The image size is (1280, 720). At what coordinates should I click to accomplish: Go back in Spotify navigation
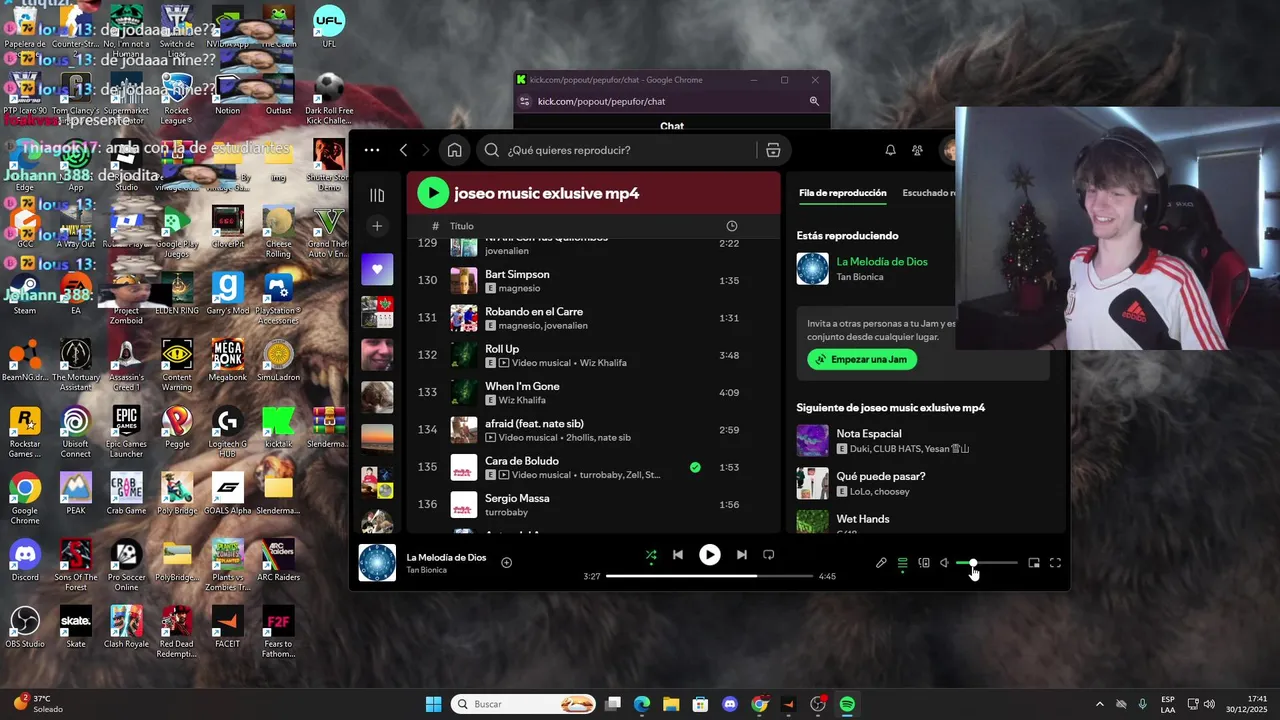pos(403,150)
